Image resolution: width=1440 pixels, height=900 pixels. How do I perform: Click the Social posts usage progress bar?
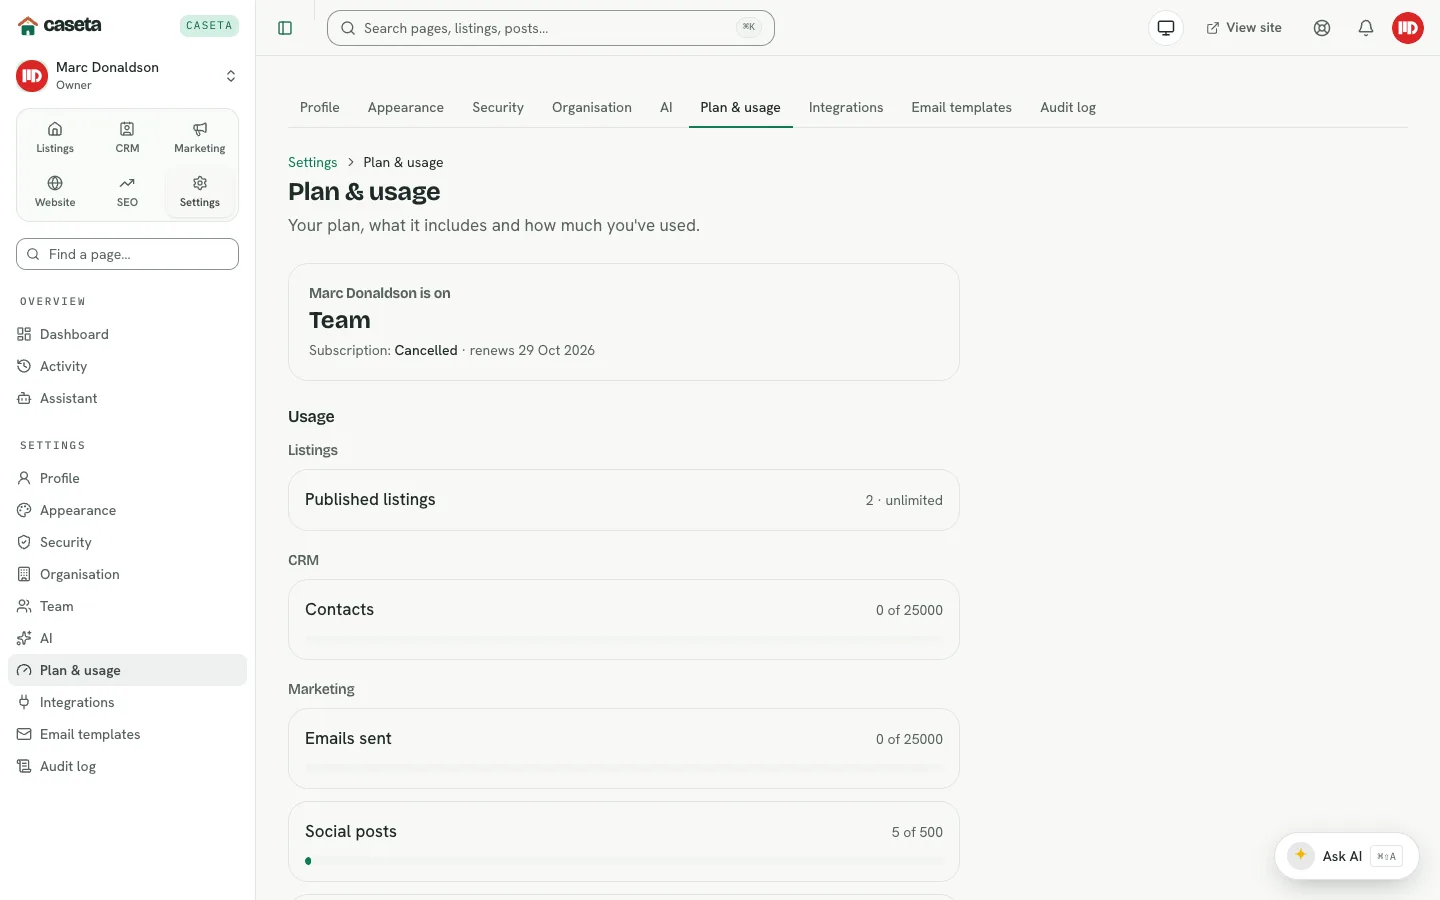coord(624,861)
